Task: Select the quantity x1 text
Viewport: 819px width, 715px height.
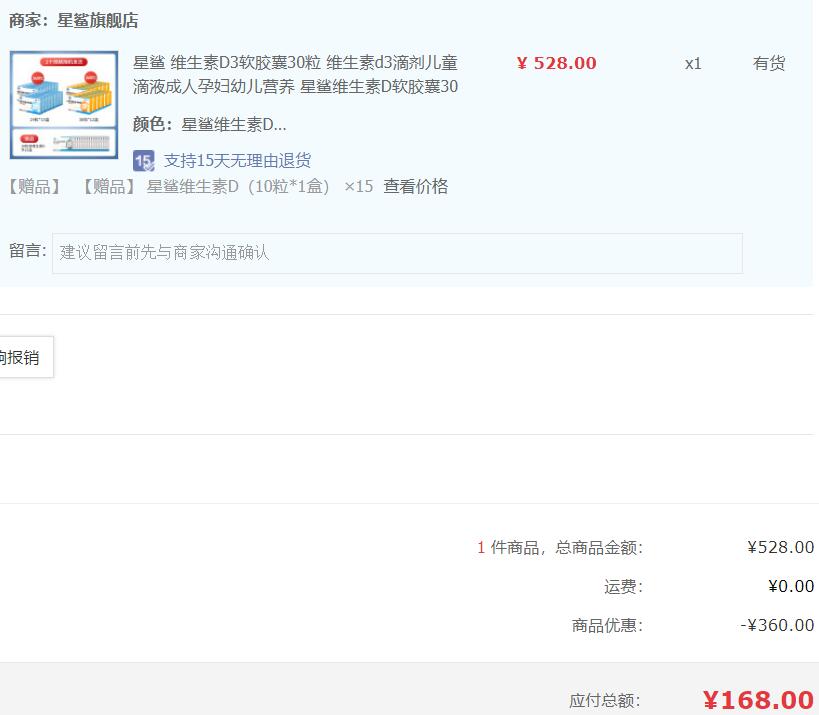Action: [693, 64]
